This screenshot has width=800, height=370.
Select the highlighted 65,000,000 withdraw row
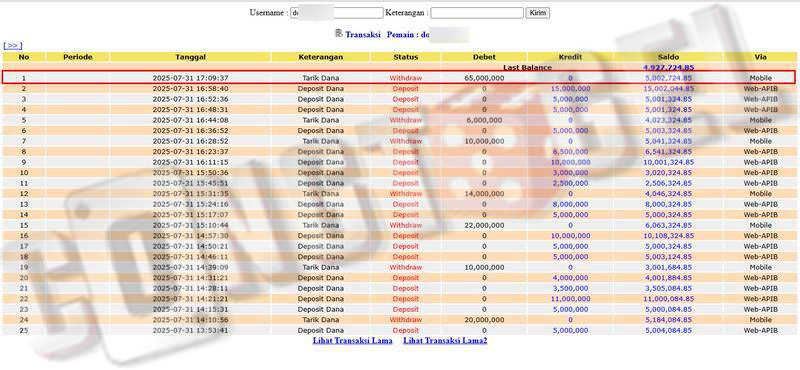pos(399,78)
